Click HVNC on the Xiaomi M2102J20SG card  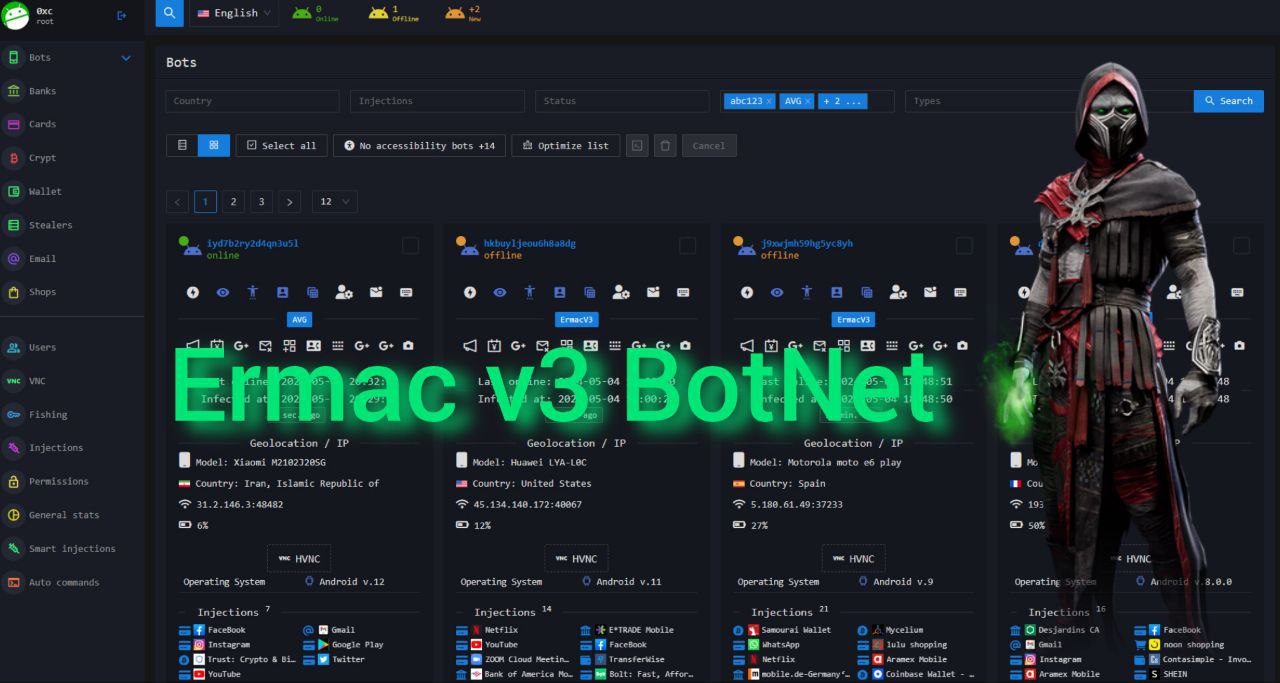tap(299, 559)
